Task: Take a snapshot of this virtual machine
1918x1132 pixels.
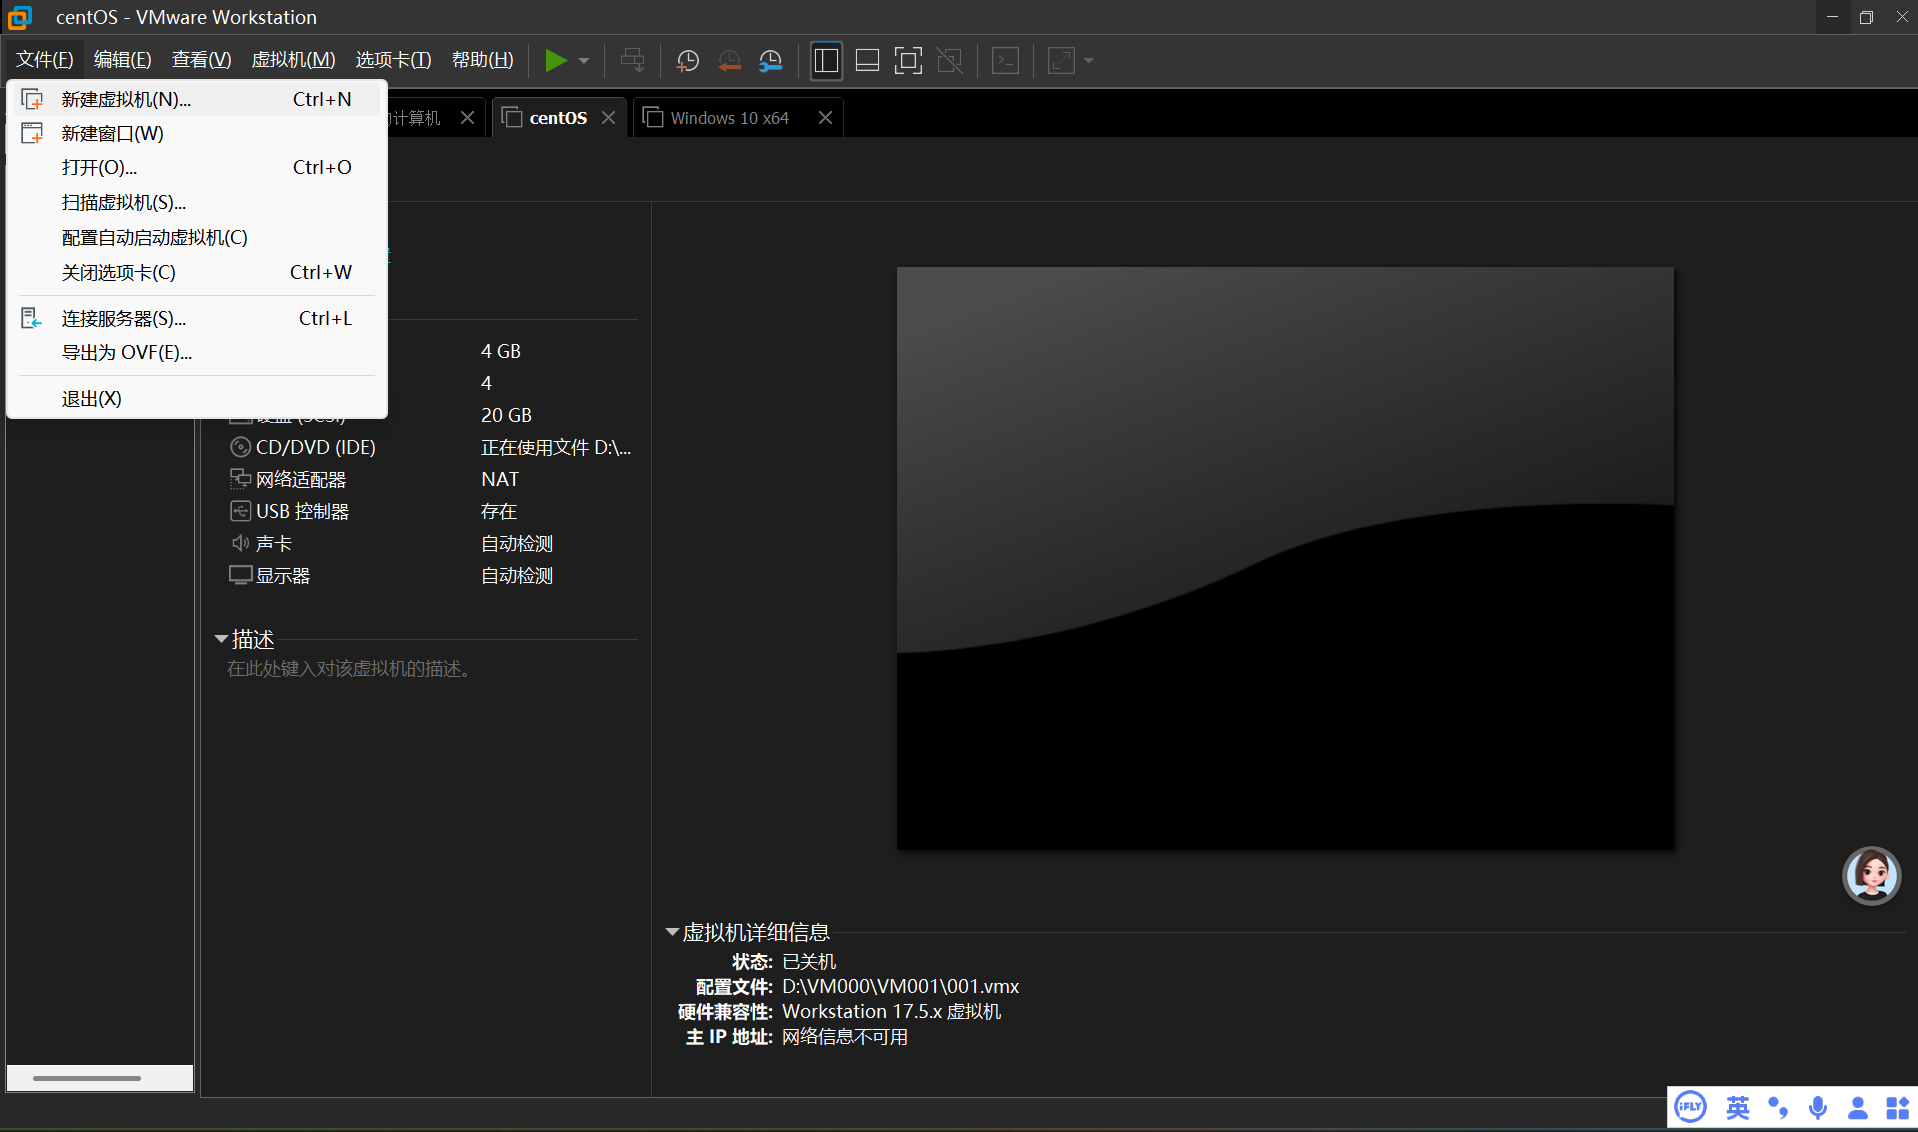Action: pos(688,61)
